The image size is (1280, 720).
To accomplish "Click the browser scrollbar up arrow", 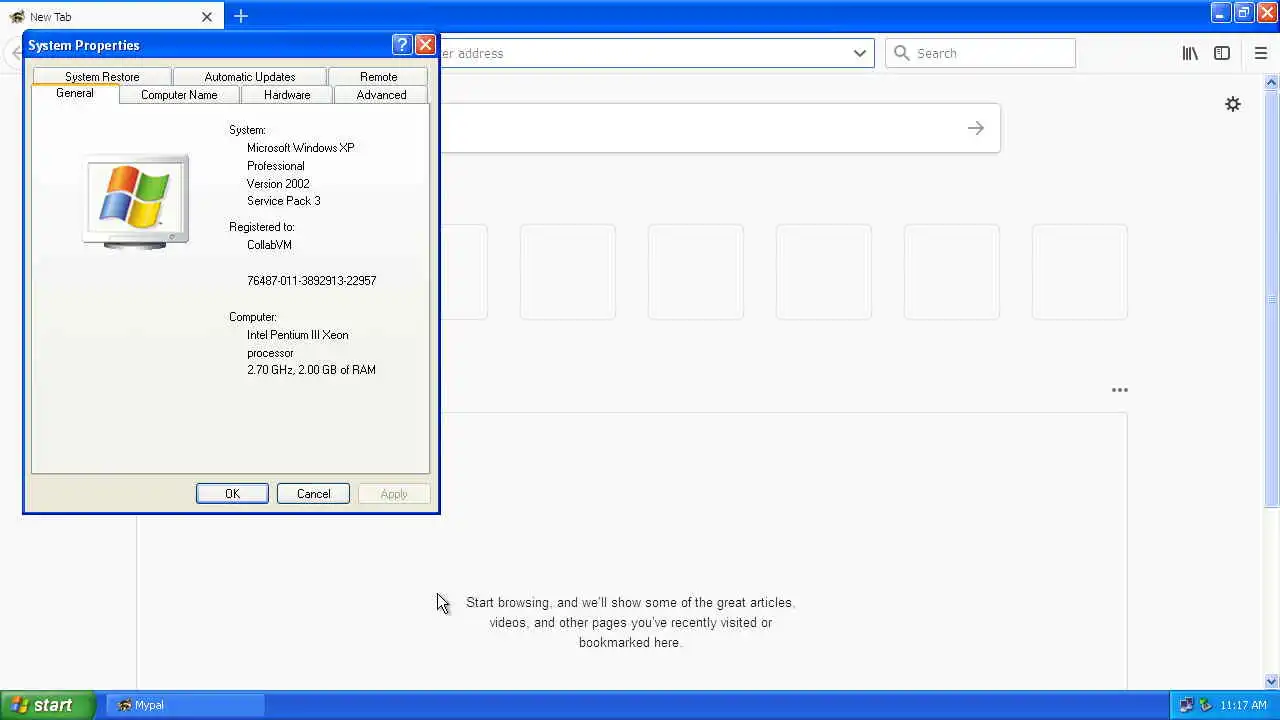I will pos(1271,82).
